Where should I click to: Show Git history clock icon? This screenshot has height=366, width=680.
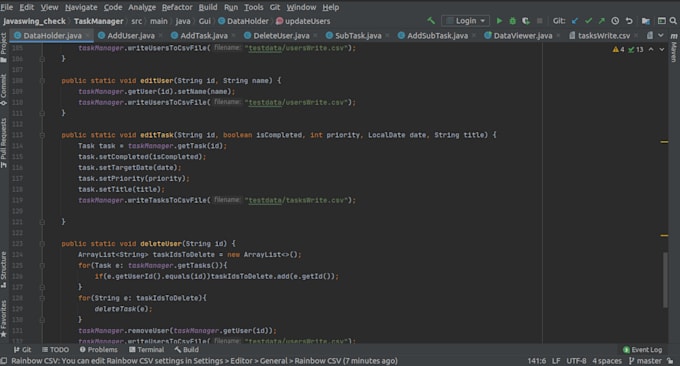click(615, 21)
